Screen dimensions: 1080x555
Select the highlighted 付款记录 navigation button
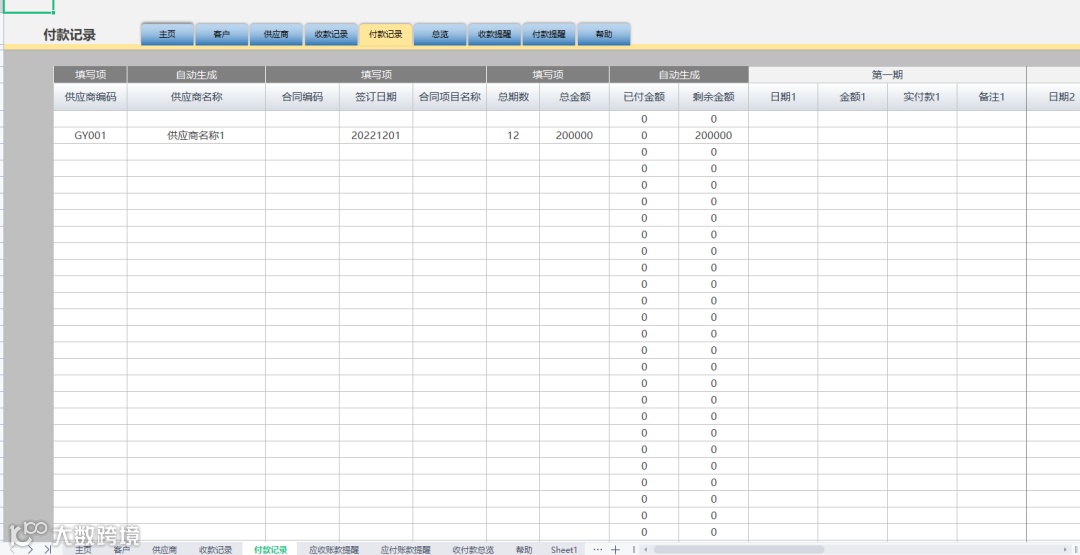386,34
